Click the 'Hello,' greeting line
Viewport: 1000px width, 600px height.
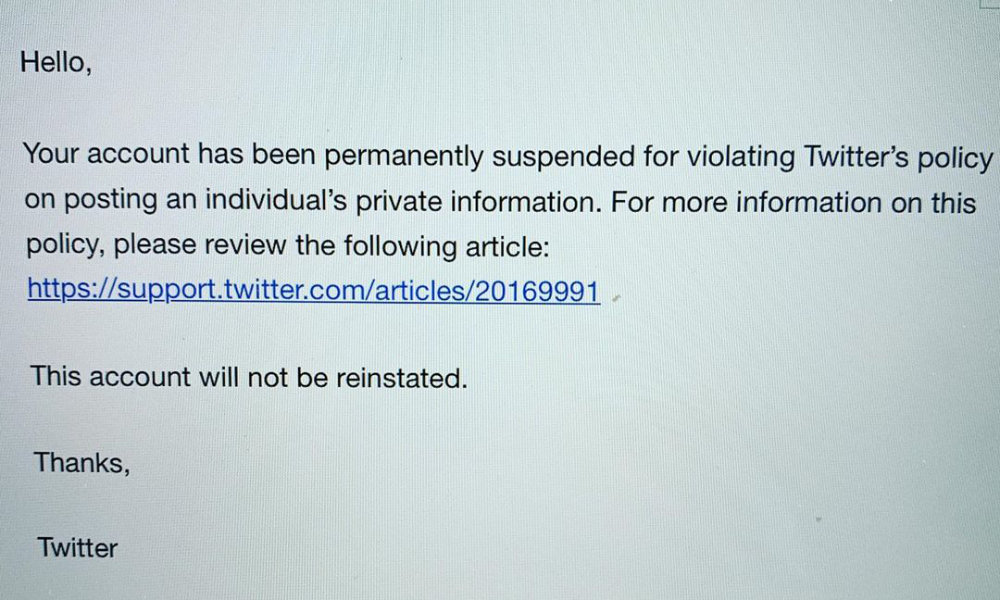point(56,62)
